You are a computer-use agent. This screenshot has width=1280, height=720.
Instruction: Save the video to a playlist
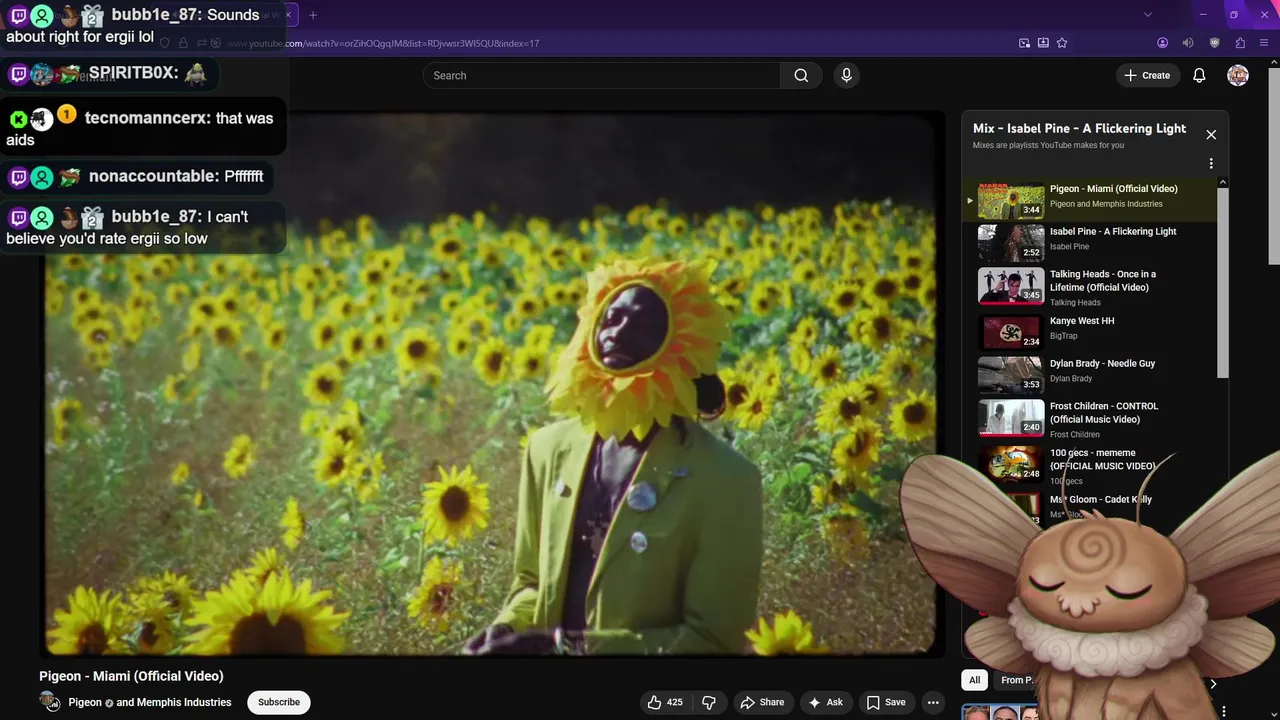click(x=886, y=702)
